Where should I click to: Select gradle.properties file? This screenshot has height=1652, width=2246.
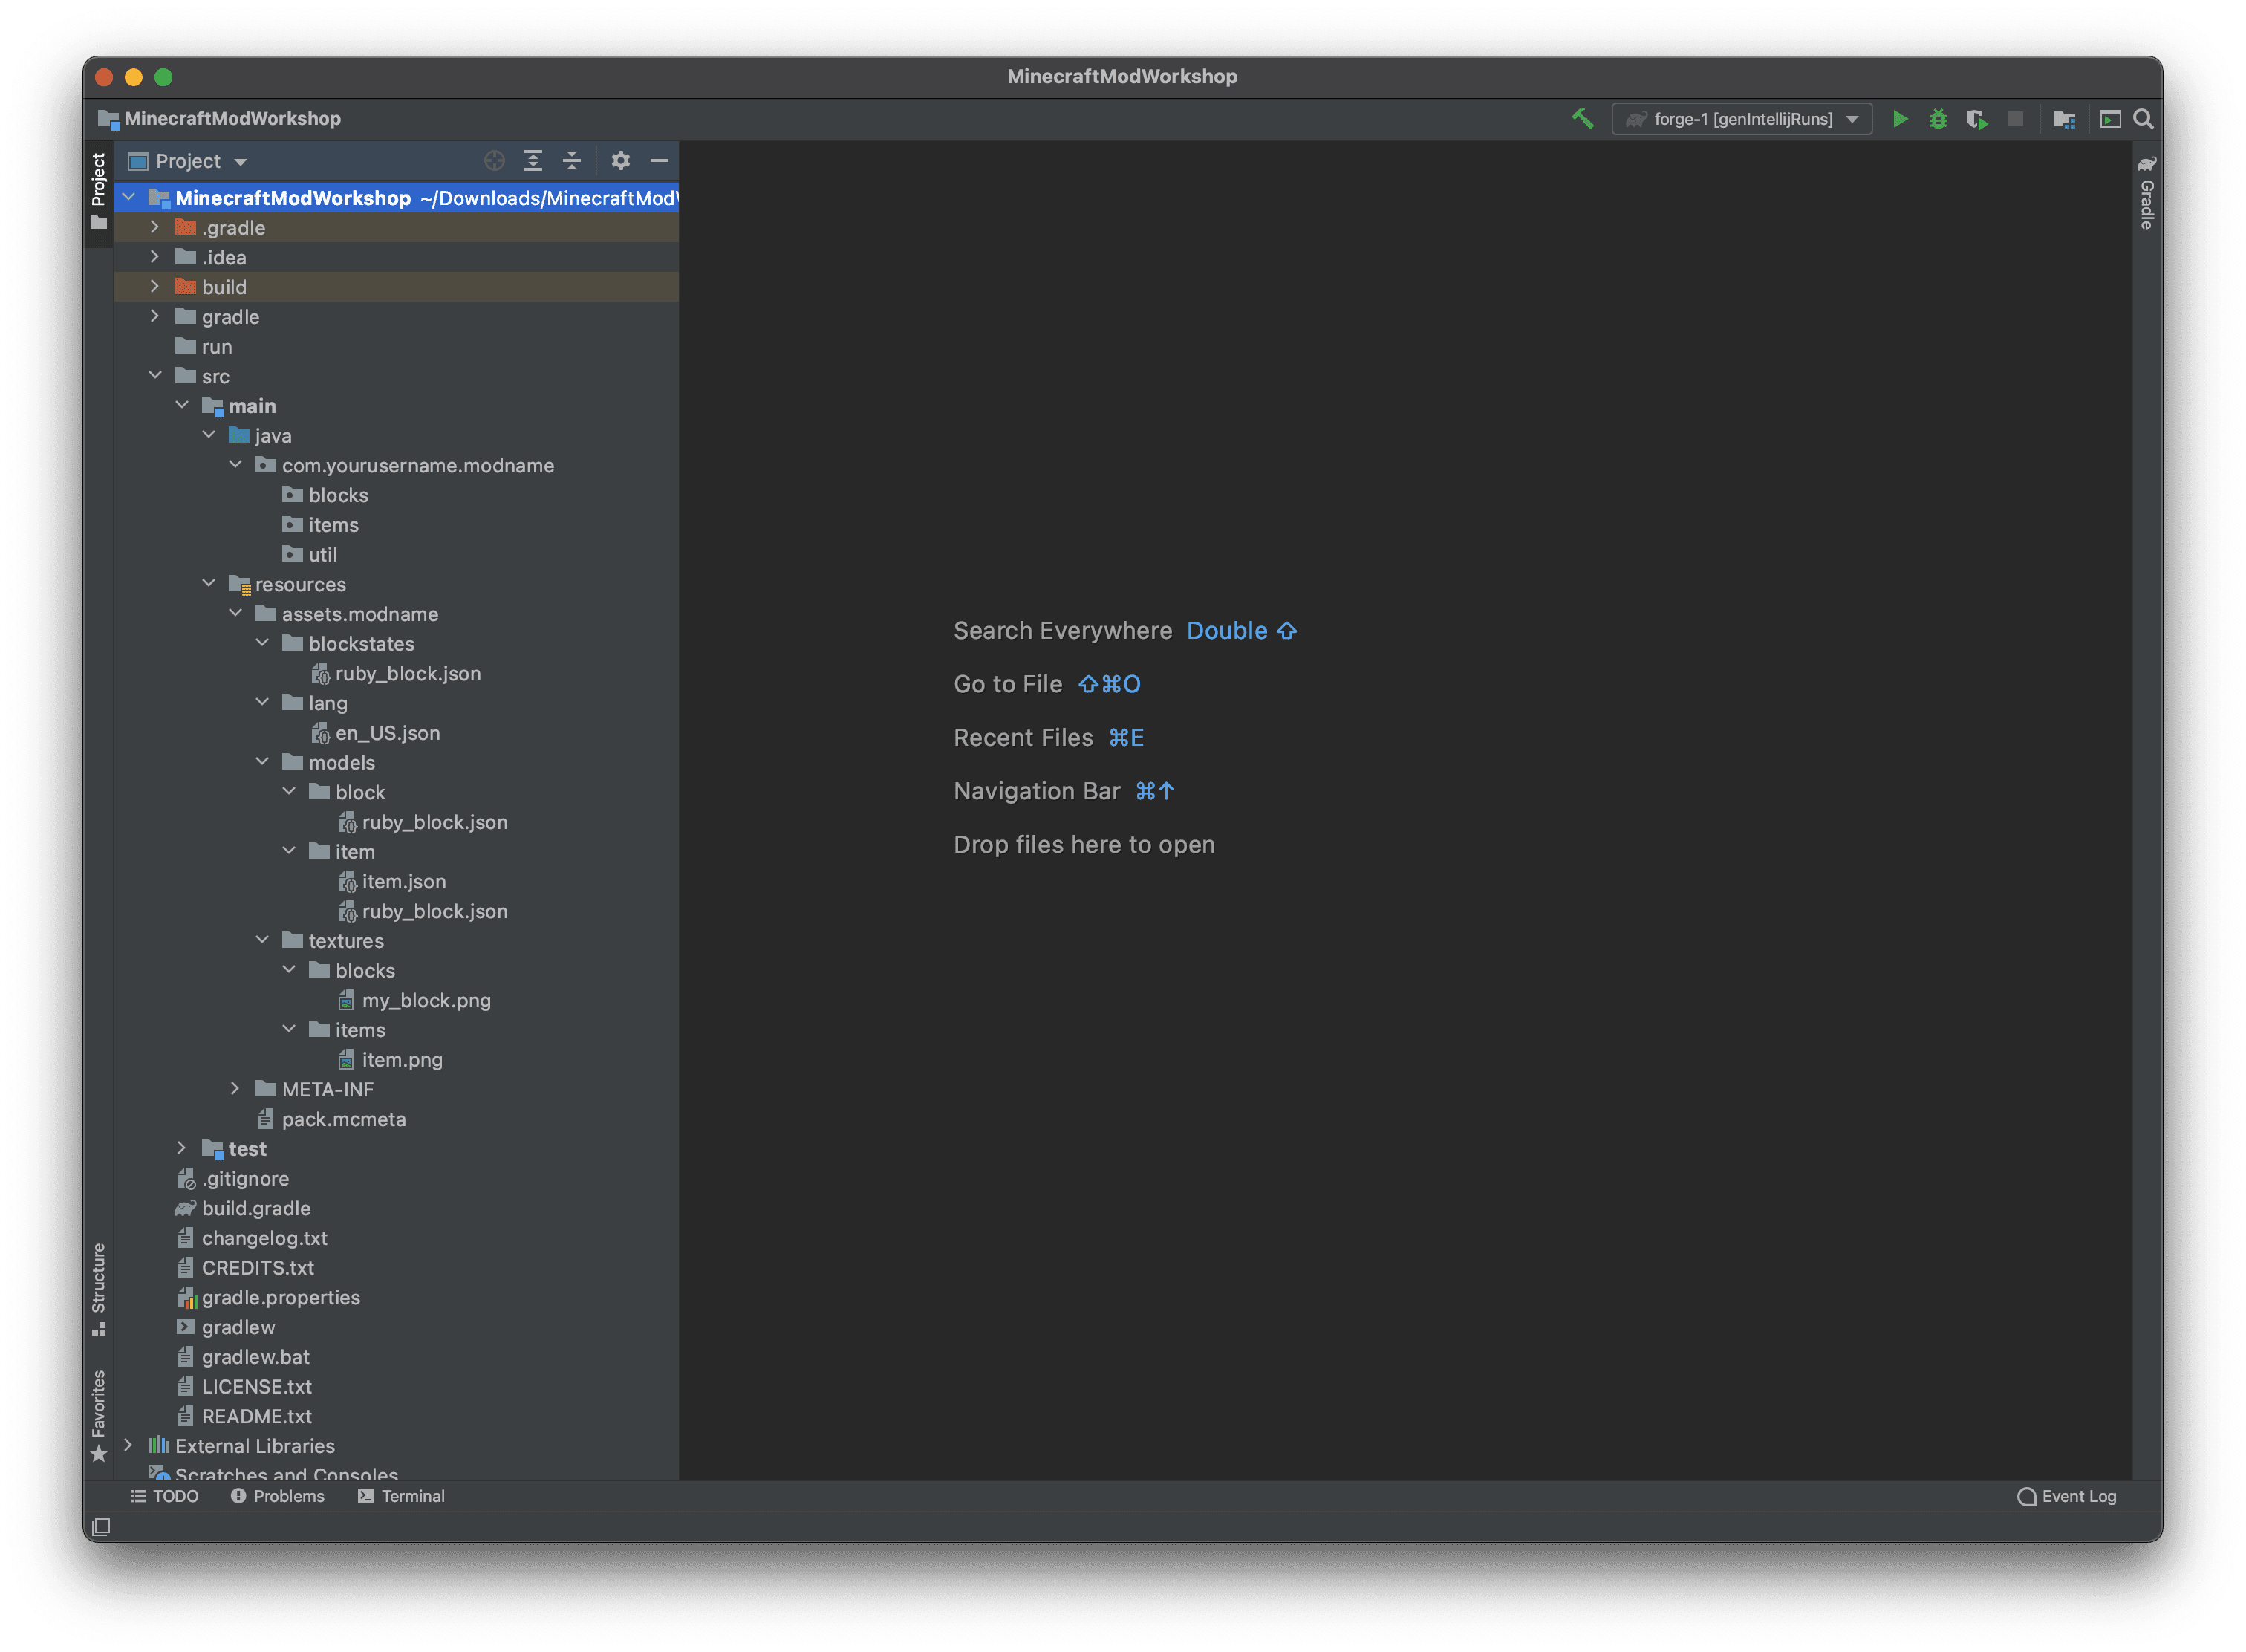click(x=268, y=1297)
